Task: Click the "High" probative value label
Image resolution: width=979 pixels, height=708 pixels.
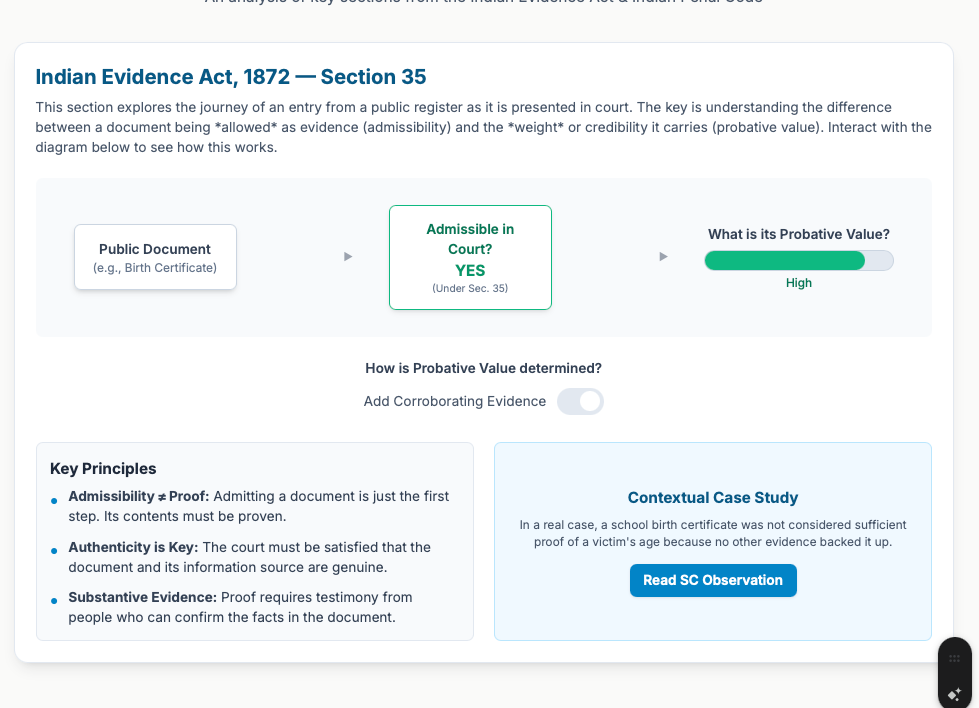Action: 799,283
